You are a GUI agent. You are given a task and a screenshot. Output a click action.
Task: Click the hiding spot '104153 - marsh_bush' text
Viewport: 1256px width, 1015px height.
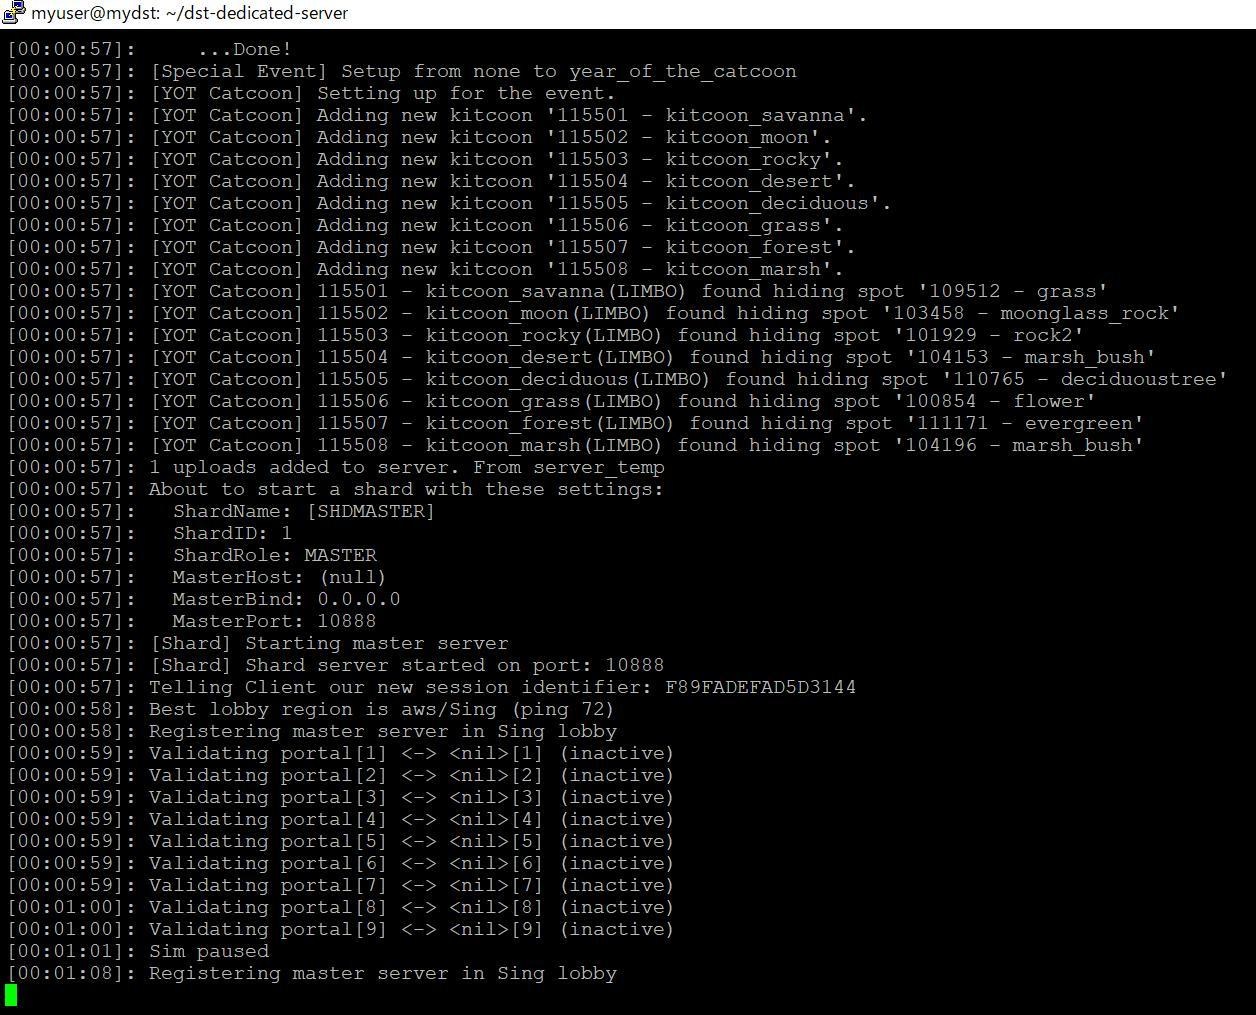point(1032,357)
